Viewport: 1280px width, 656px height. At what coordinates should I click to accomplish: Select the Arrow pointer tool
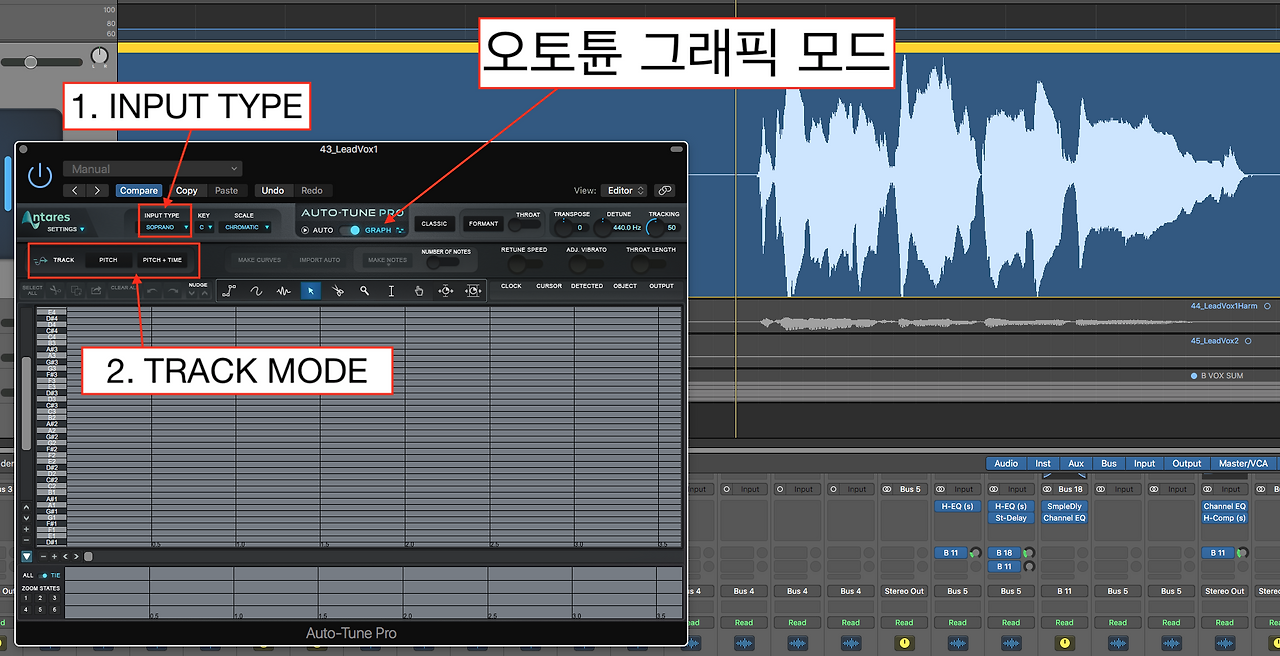point(311,291)
